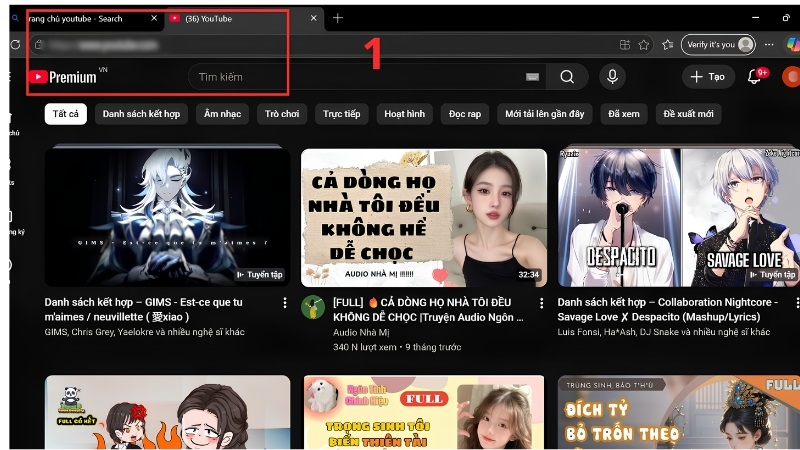The height and width of the screenshot is (450, 800).
Task: Click the search magnifier button
Action: coord(567,77)
